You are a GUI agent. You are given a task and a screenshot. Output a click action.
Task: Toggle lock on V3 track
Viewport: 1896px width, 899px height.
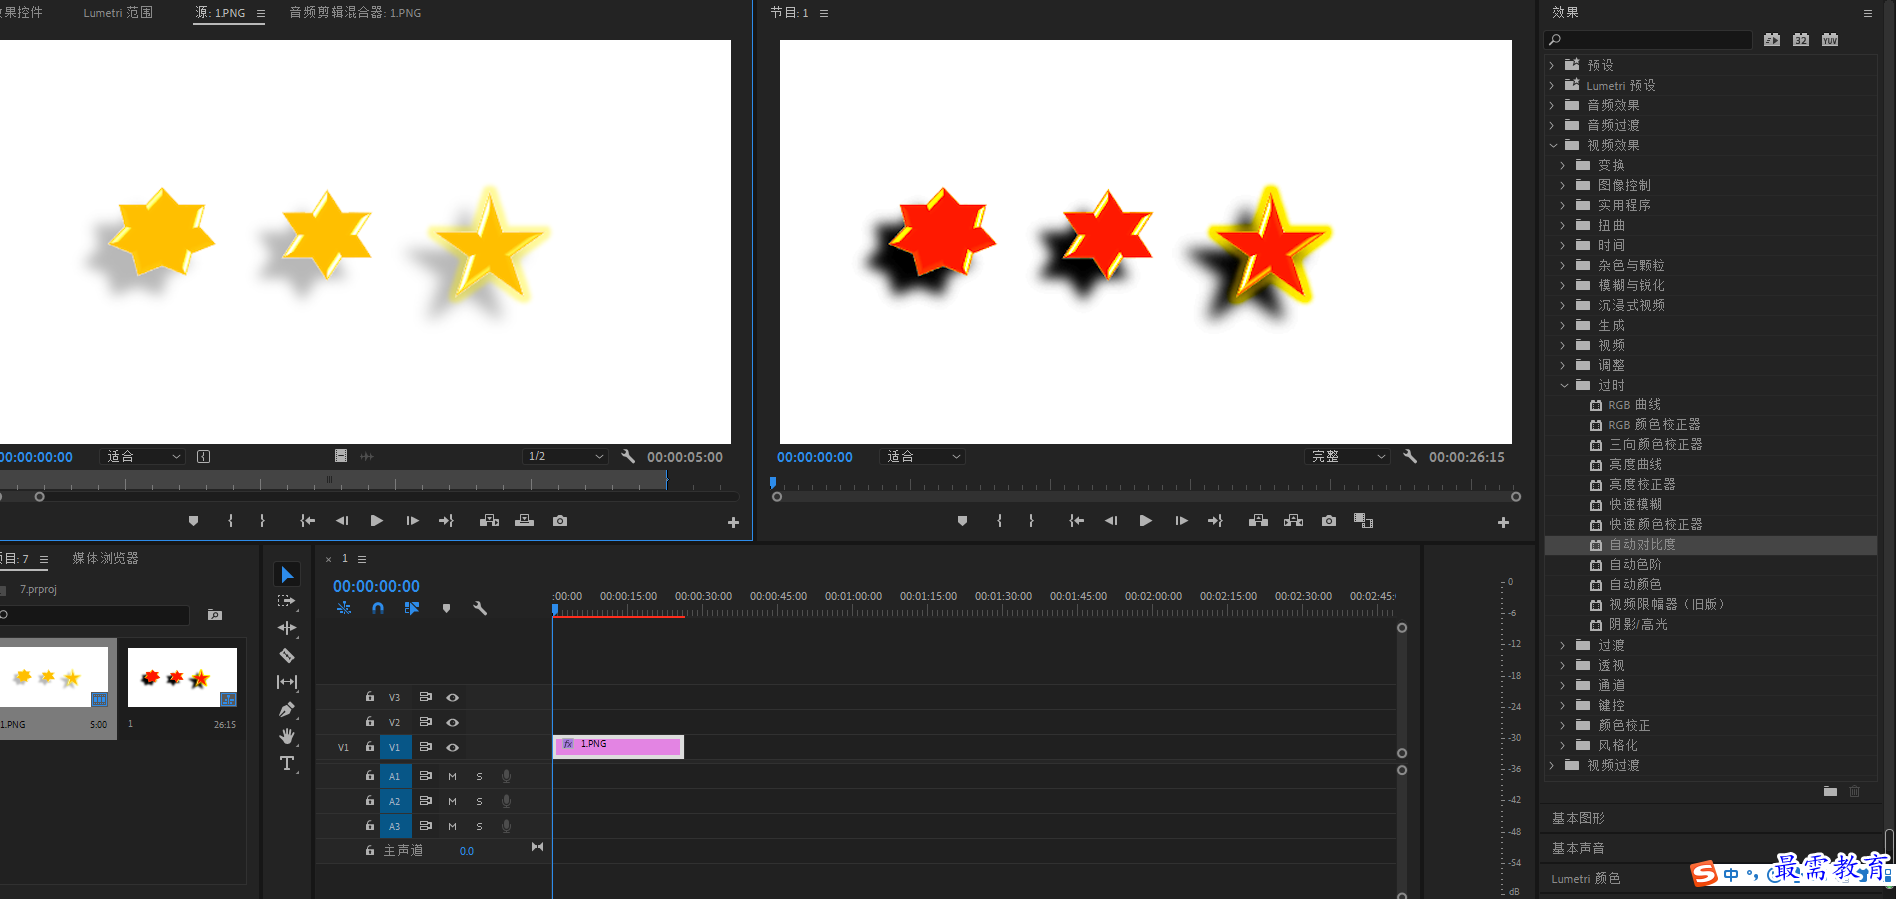point(369,697)
